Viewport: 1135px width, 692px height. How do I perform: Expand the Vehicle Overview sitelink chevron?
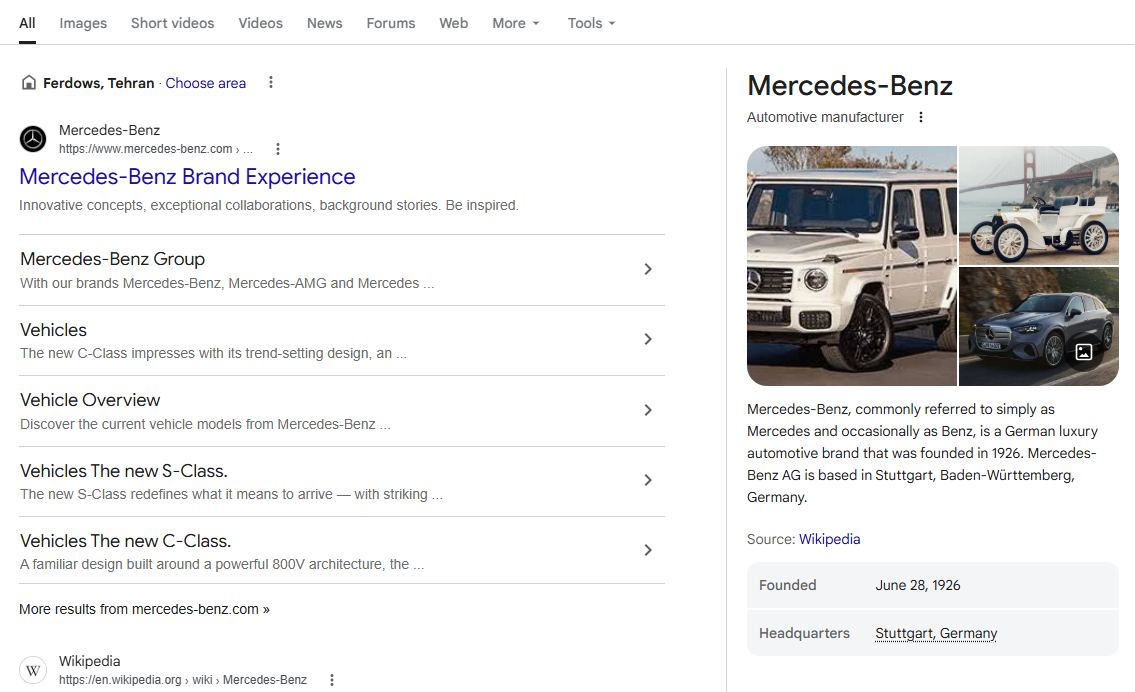point(648,410)
